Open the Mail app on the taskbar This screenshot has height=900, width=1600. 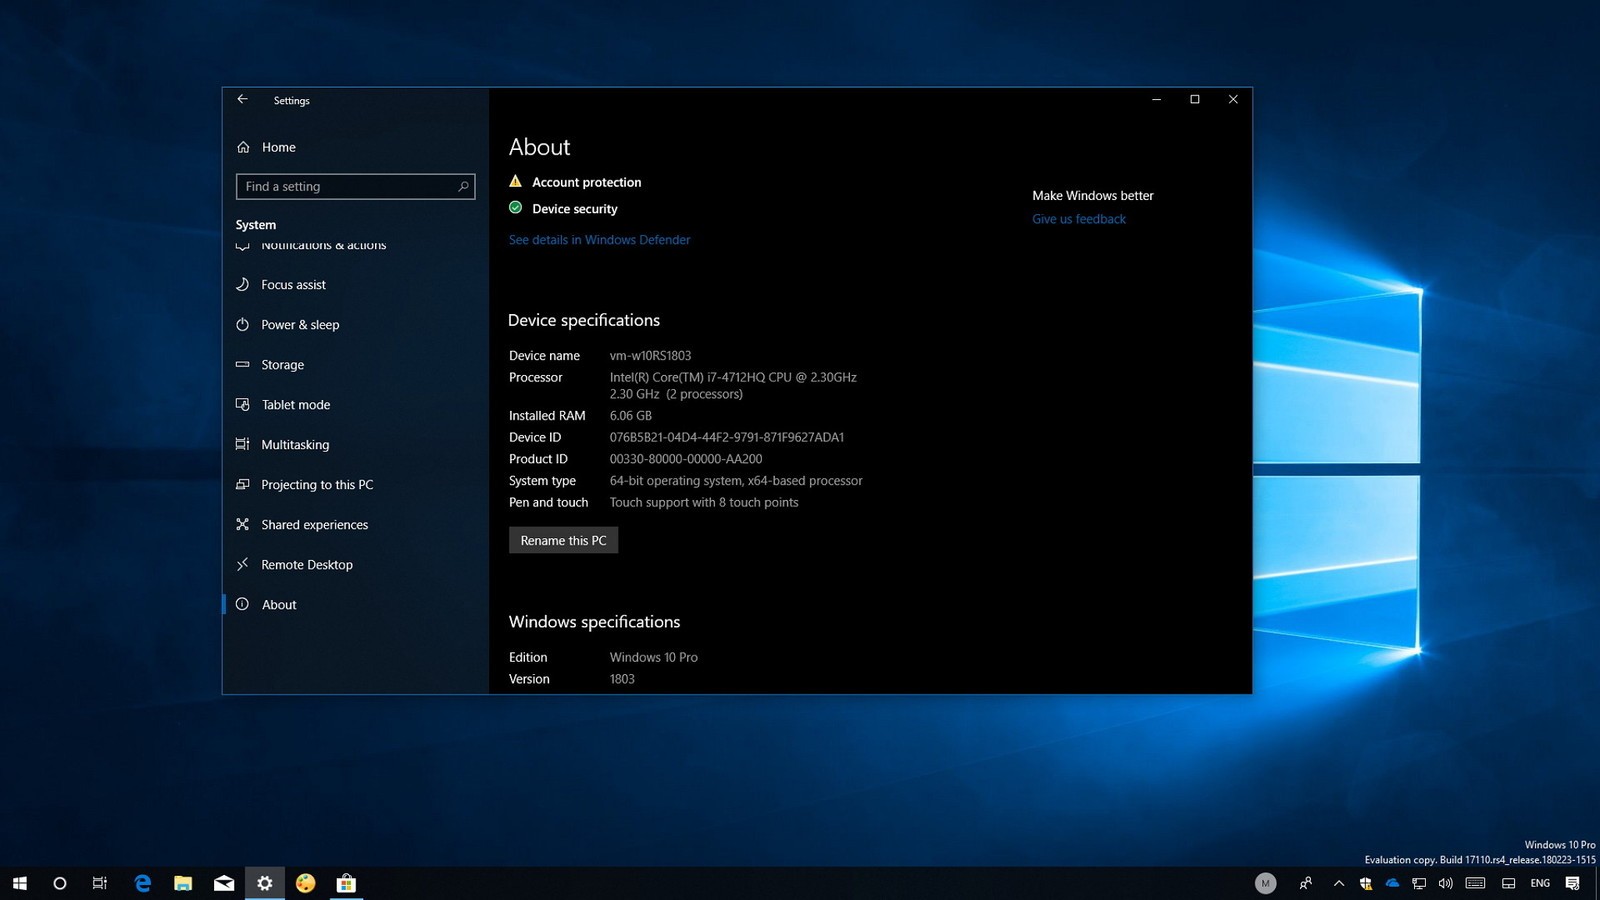tap(224, 883)
